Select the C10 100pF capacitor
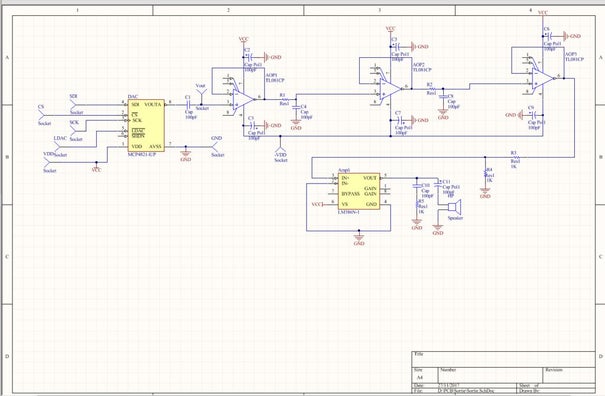Image resolution: width=605 pixels, height=396 pixels. [417, 186]
